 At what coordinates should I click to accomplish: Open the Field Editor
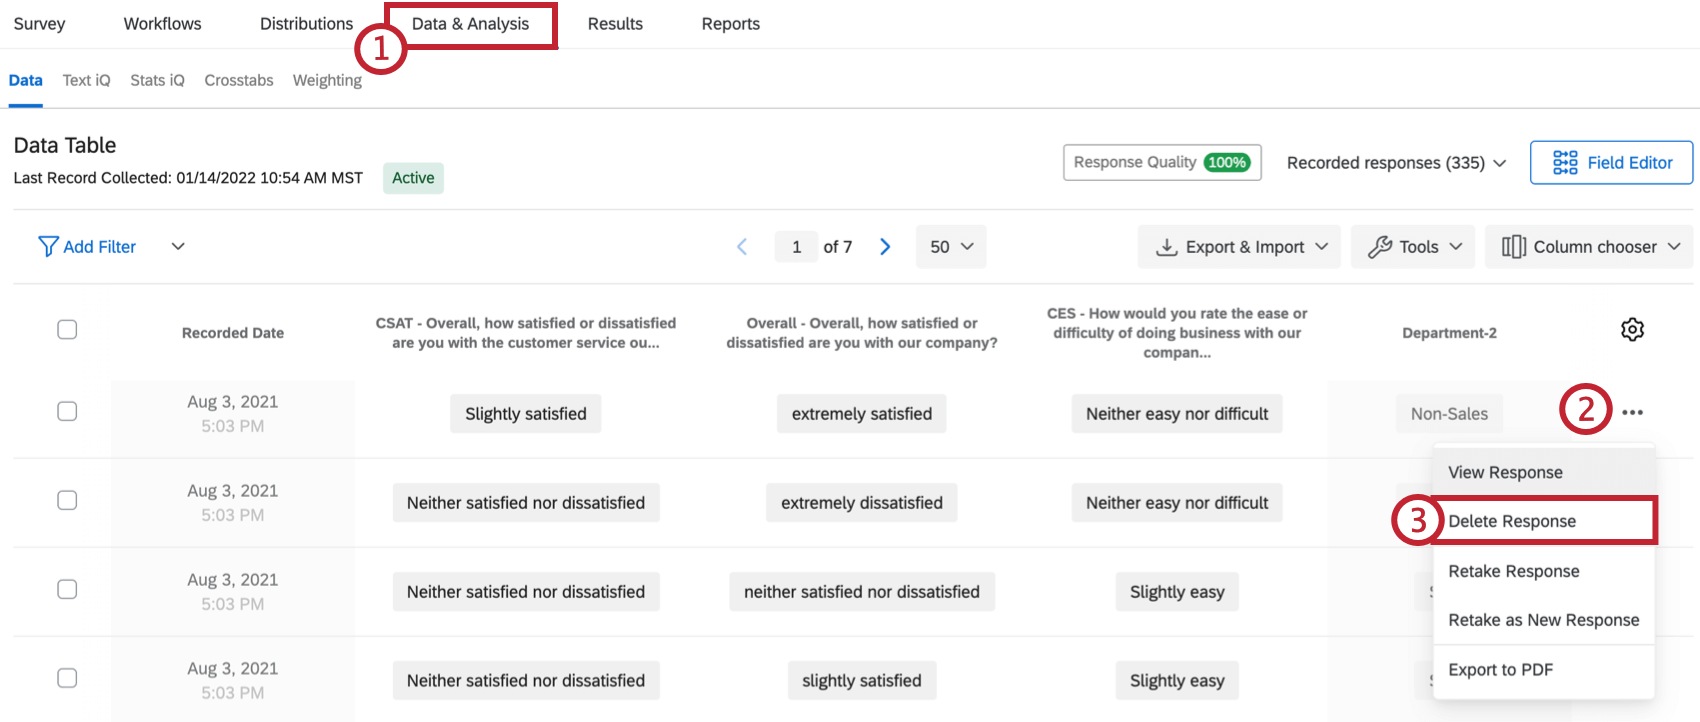tap(1611, 163)
